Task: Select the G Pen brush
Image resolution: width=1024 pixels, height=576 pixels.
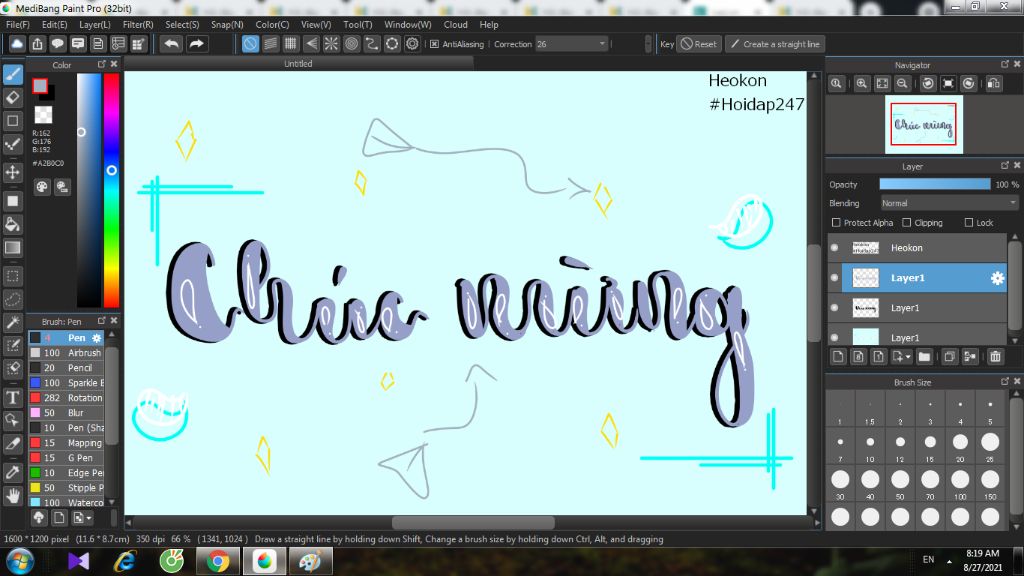Action: 66,458
